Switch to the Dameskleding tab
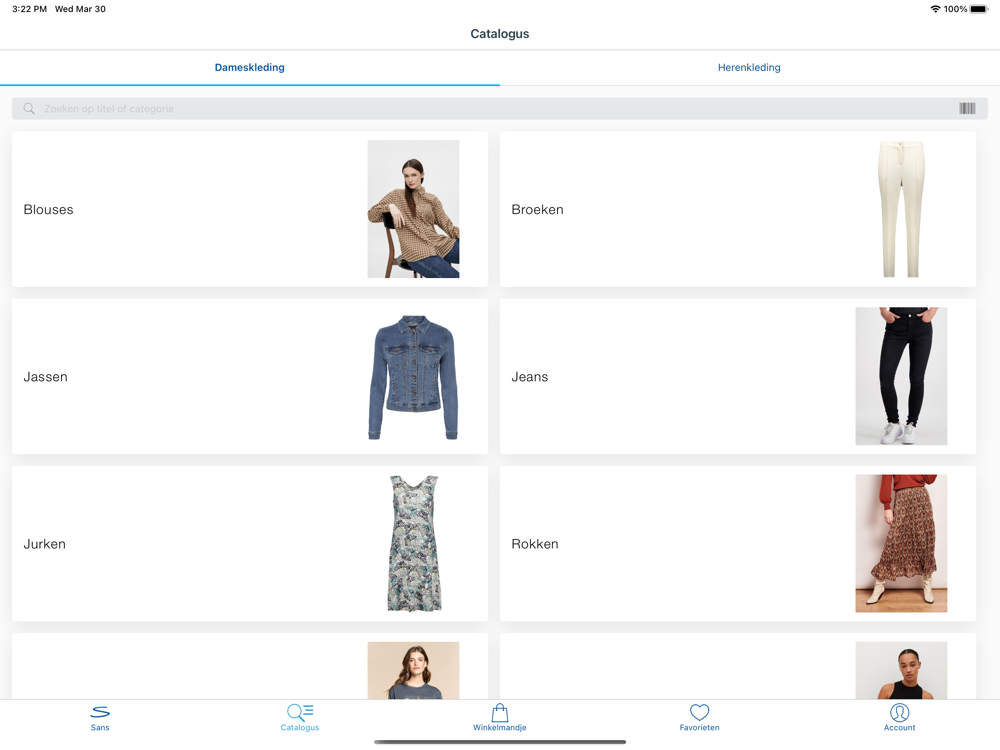 249,68
